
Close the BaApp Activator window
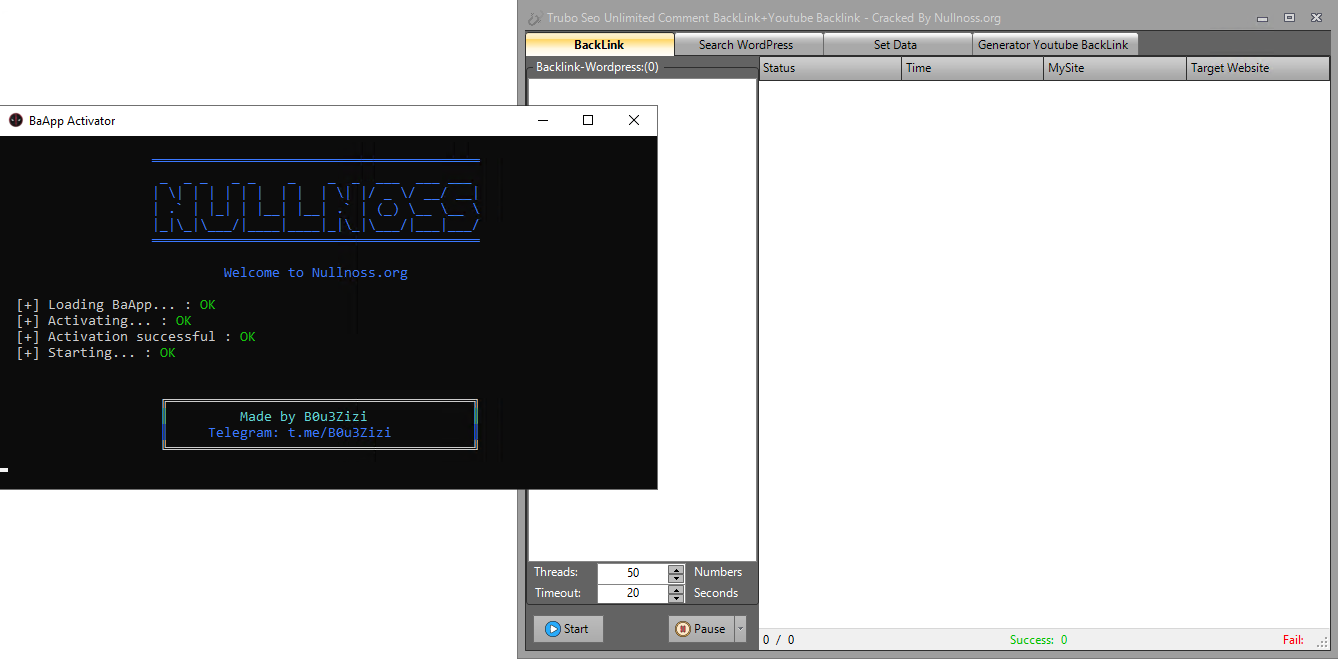[634, 120]
